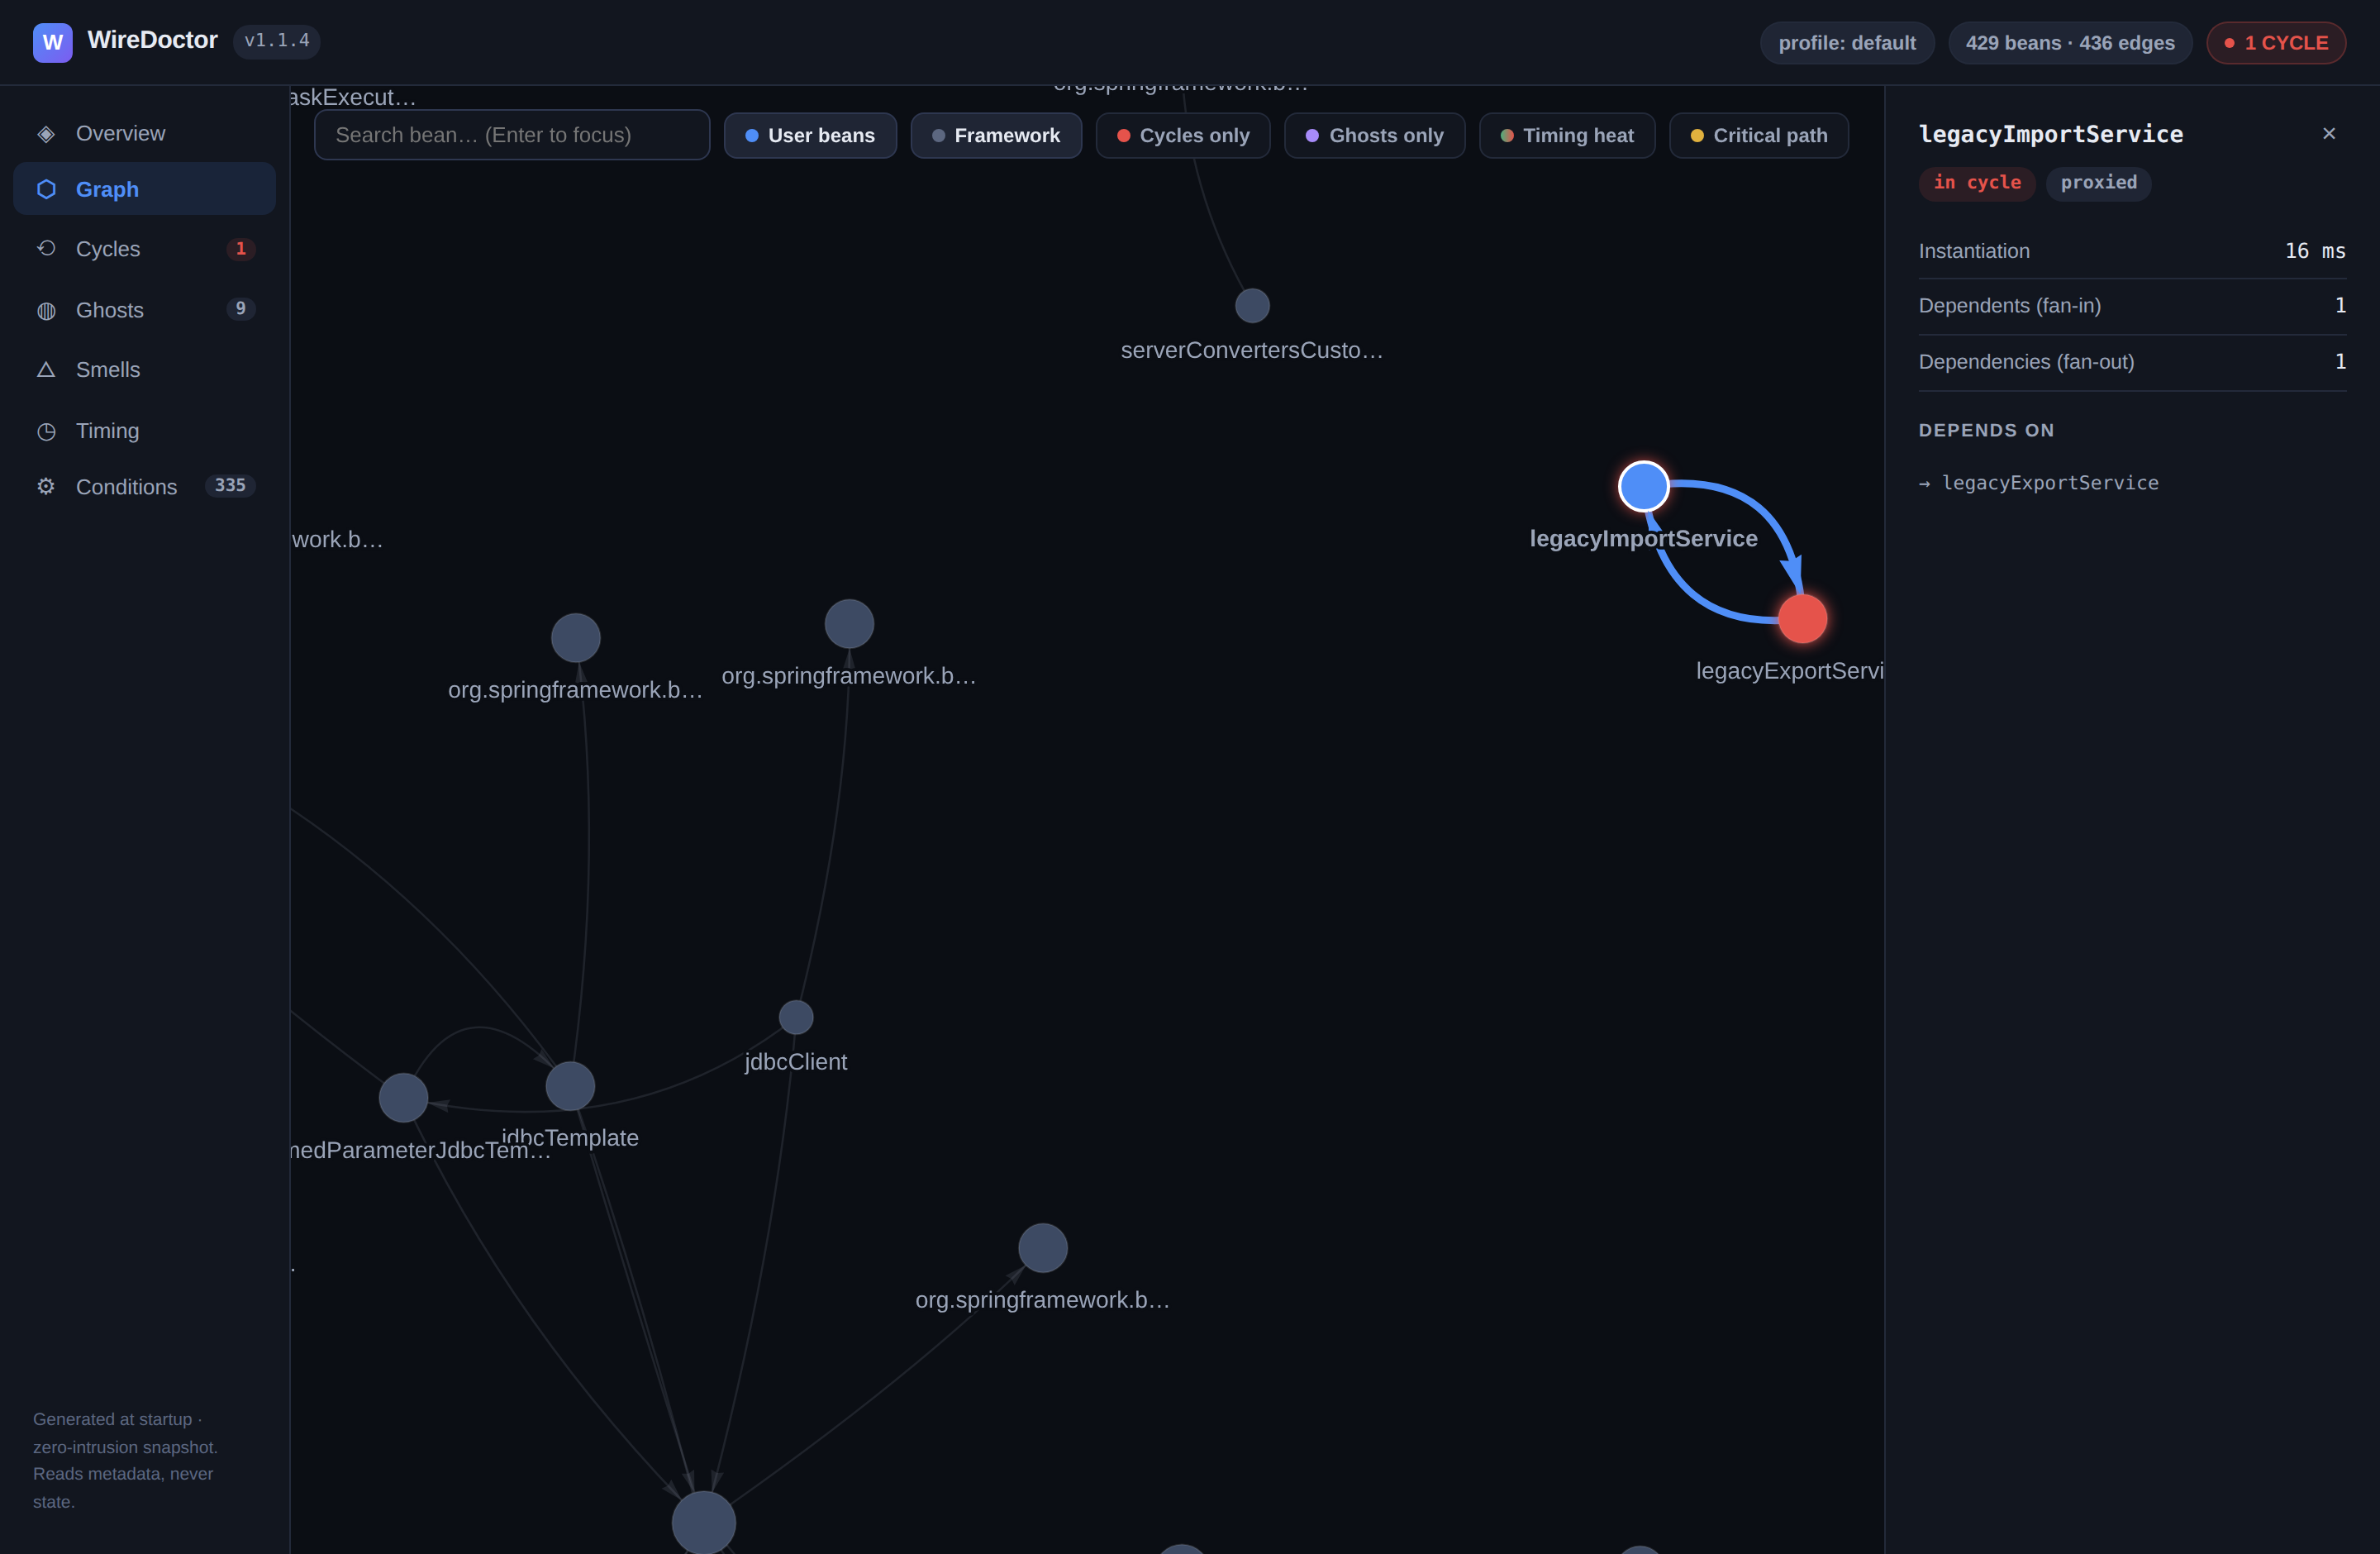Viewport: 2380px width, 1554px height.
Task: Click the in cycle tag
Action: coord(1977,183)
